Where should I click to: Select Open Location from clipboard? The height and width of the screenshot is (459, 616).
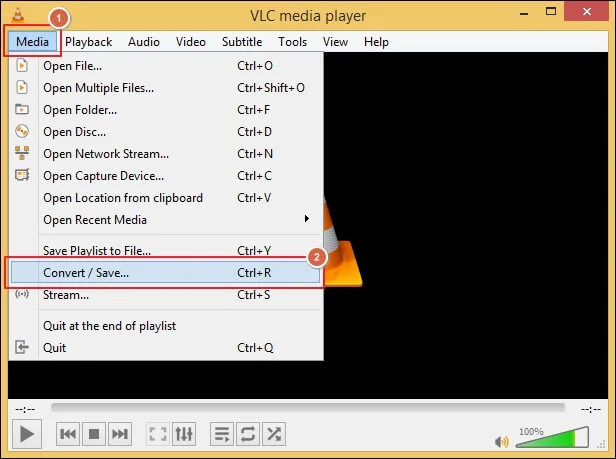[x=165, y=198]
